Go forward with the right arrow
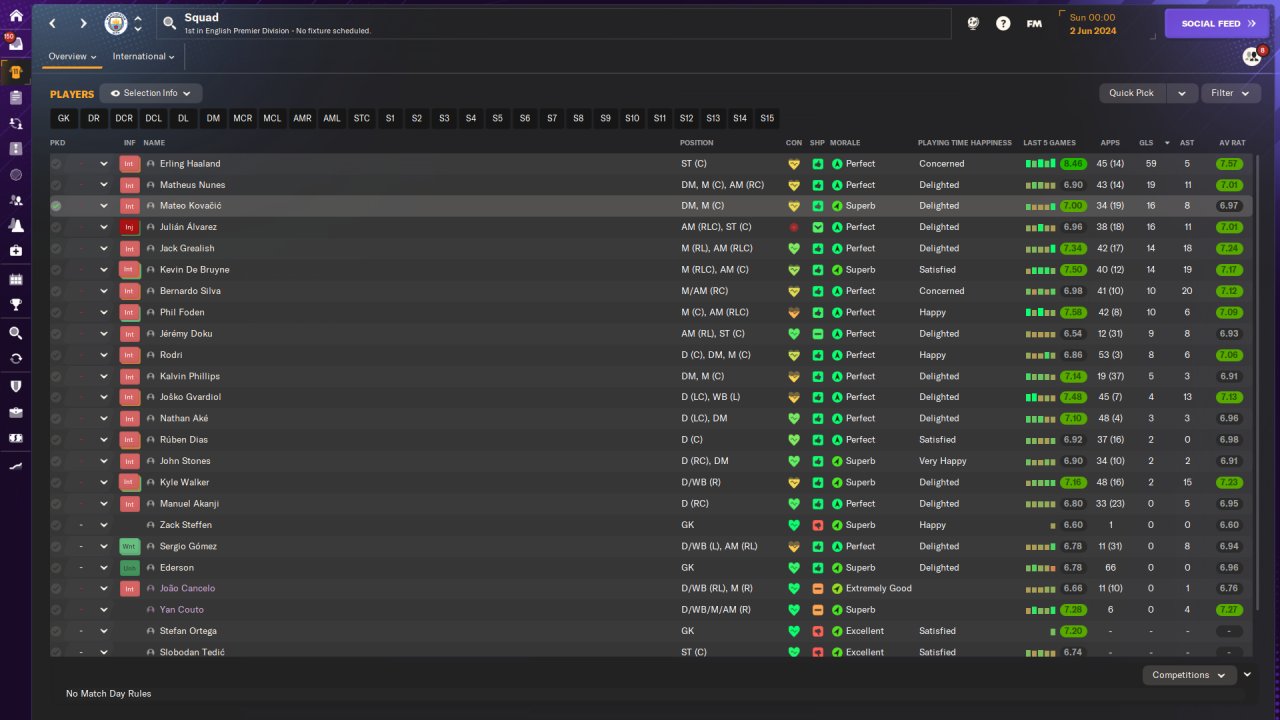 click(83, 23)
